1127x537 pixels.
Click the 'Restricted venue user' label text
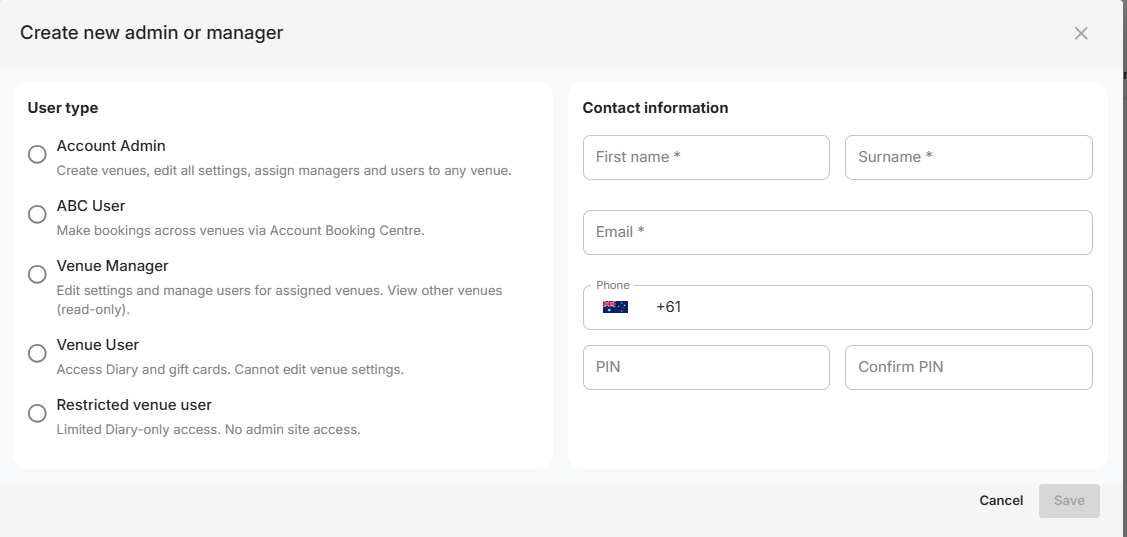(x=134, y=405)
